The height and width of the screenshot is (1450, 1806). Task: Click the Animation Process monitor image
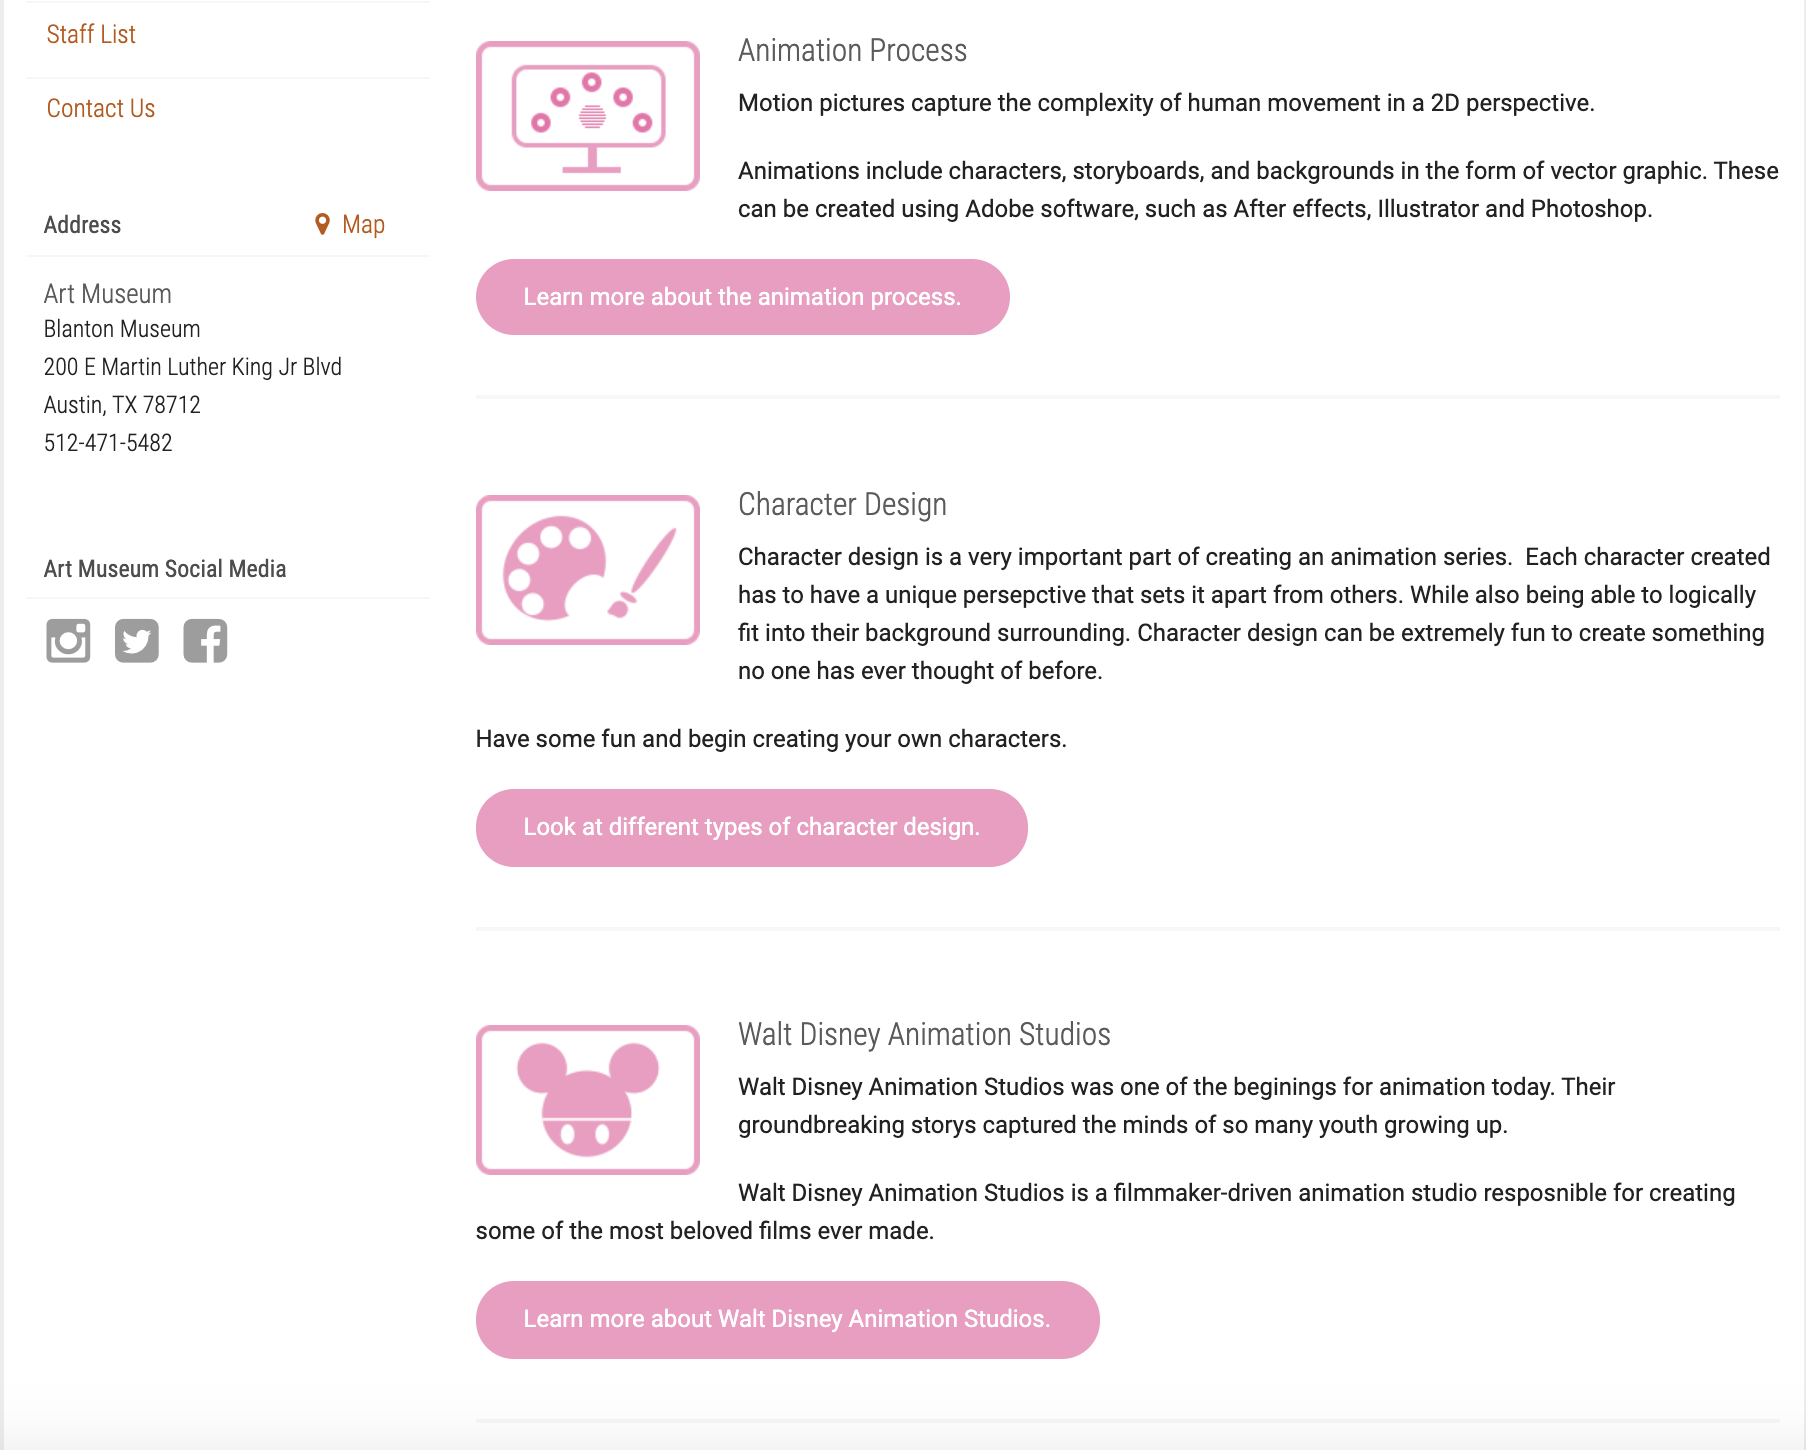click(x=588, y=116)
